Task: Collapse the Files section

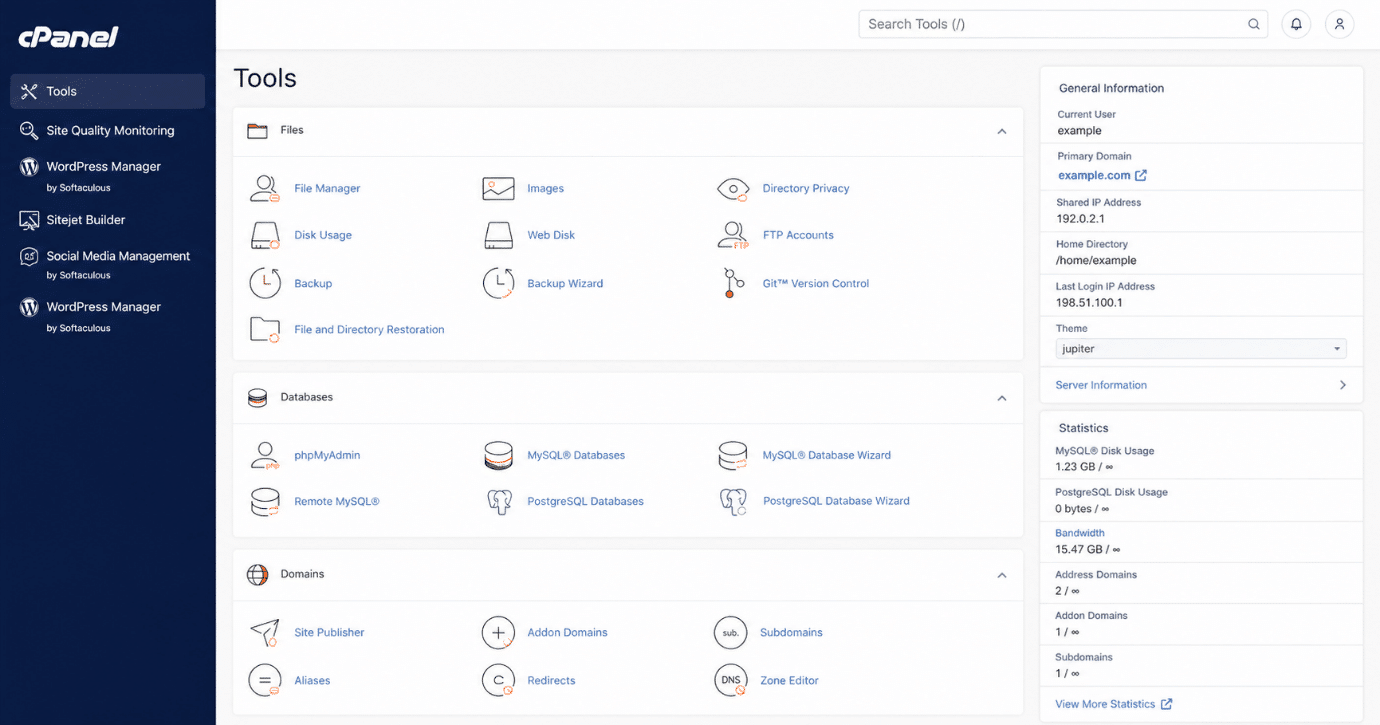Action: [1001, 131]
